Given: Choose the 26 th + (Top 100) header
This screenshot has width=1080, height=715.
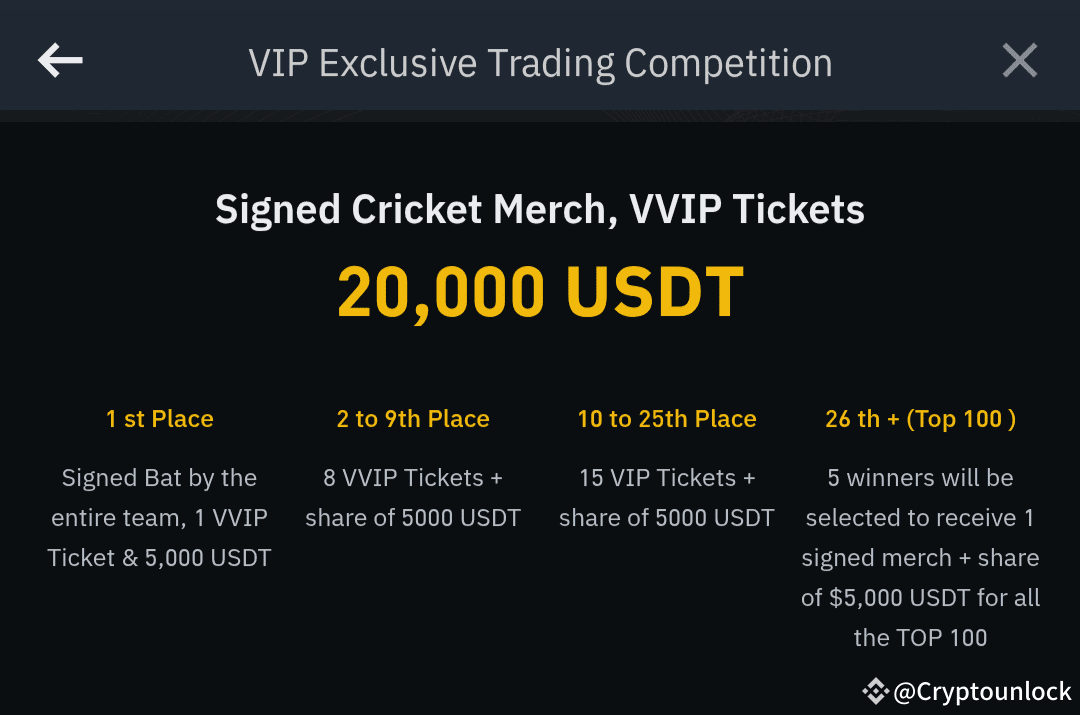Looking at the screenshot, I should coord(920,419).
